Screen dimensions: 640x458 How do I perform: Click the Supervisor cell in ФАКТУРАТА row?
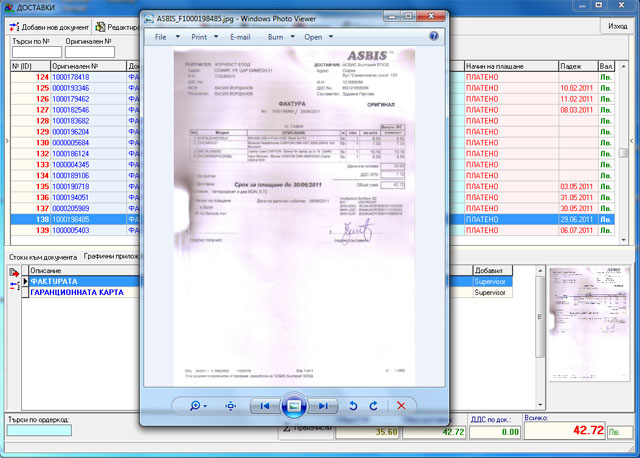pos(492,281)
